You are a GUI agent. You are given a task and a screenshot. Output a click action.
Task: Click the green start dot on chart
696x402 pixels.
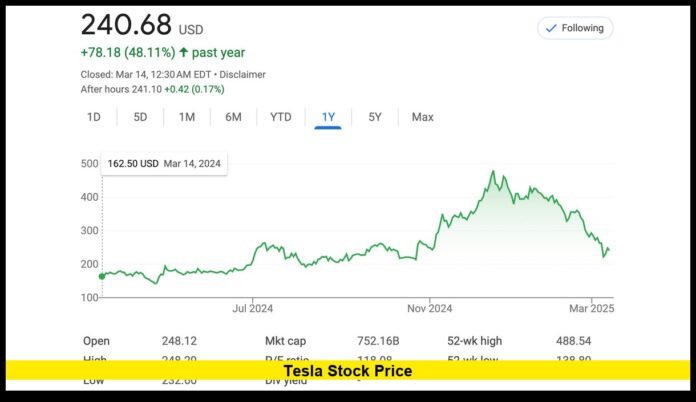101,275
